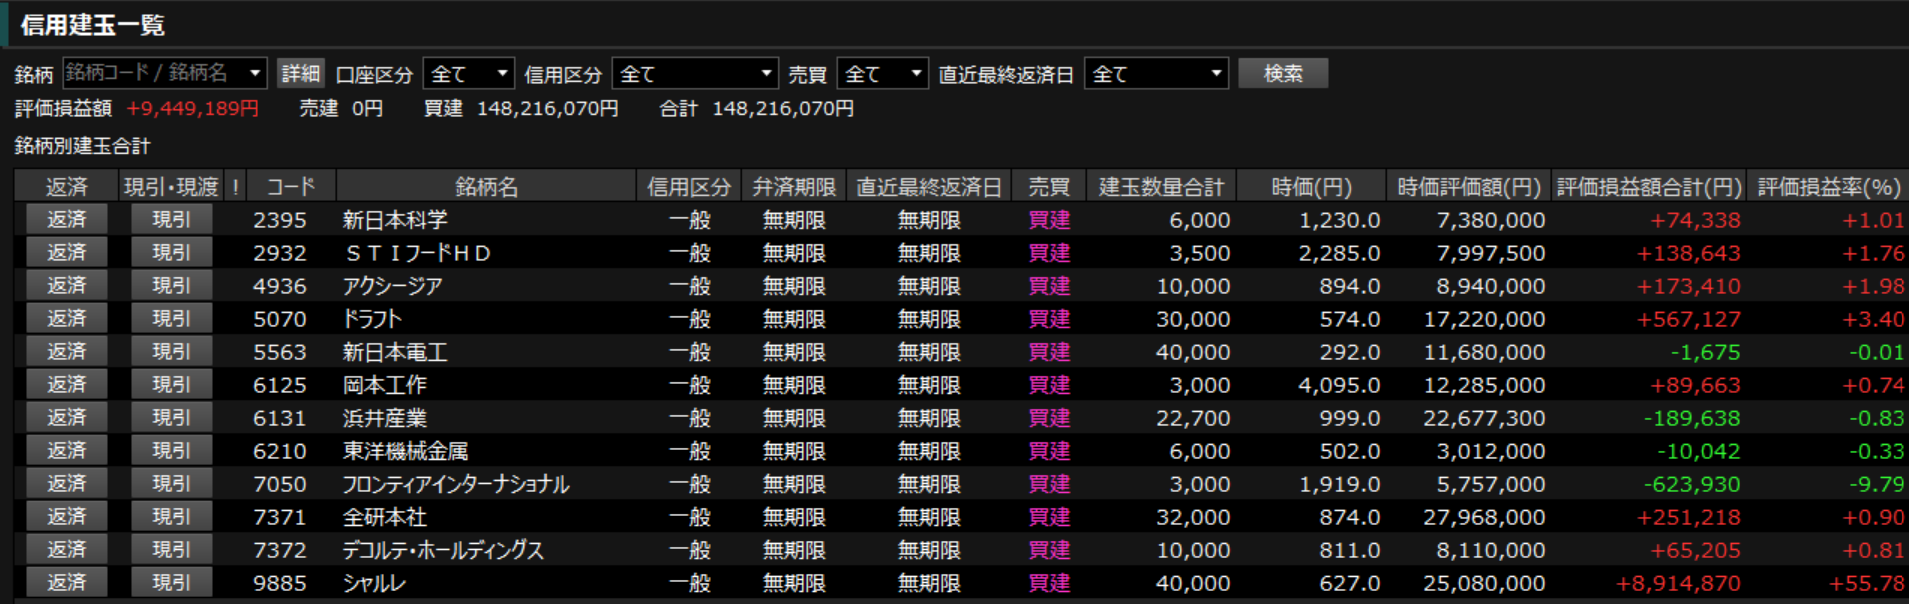Click valuation 27,968,000 for 全研本社

[1484, 517]
